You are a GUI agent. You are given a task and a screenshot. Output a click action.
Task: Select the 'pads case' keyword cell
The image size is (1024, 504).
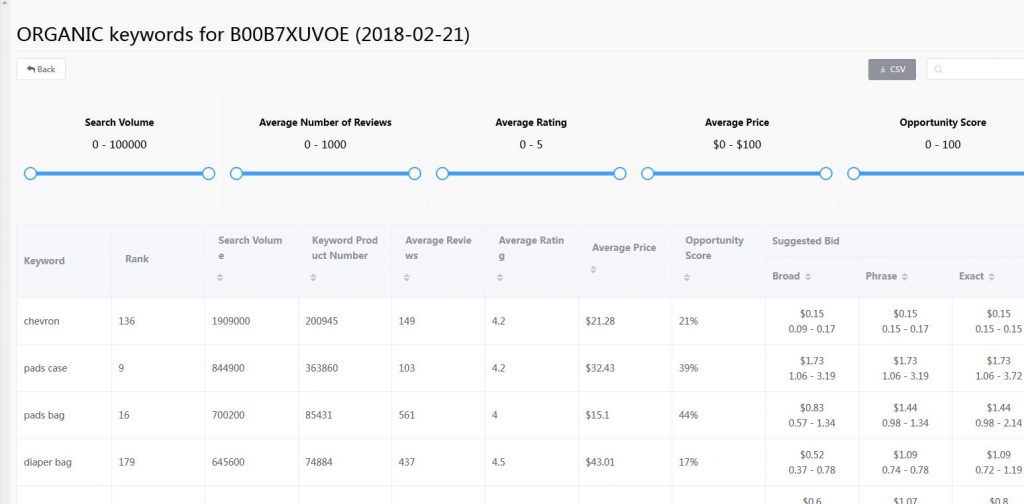46,368
